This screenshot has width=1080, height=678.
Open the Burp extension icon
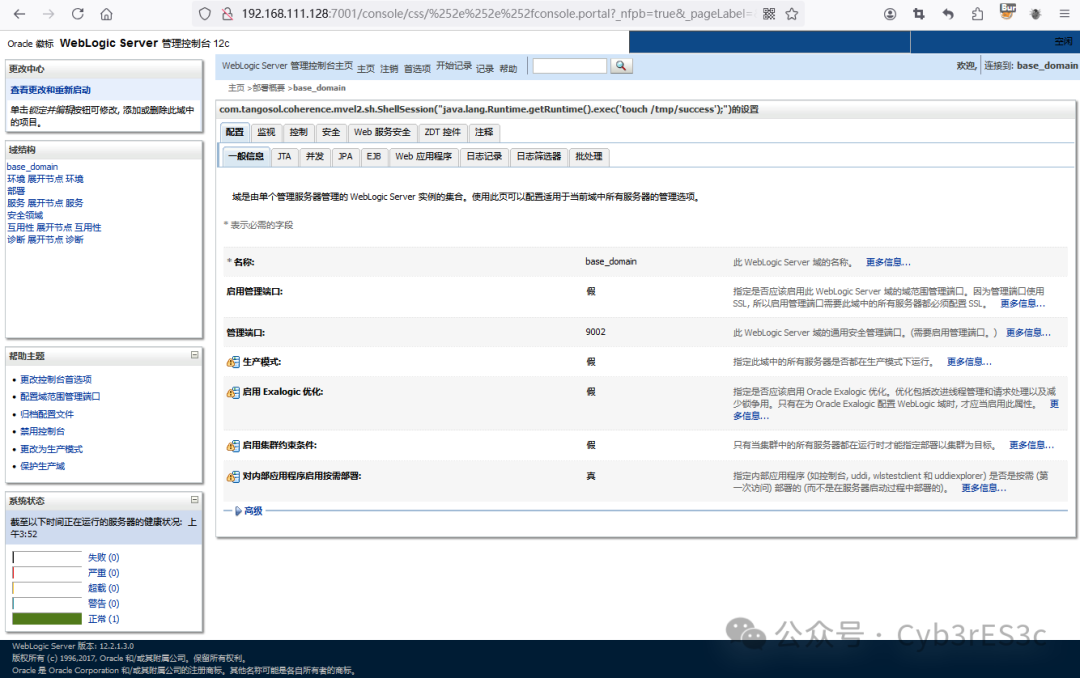point(1007,12)
